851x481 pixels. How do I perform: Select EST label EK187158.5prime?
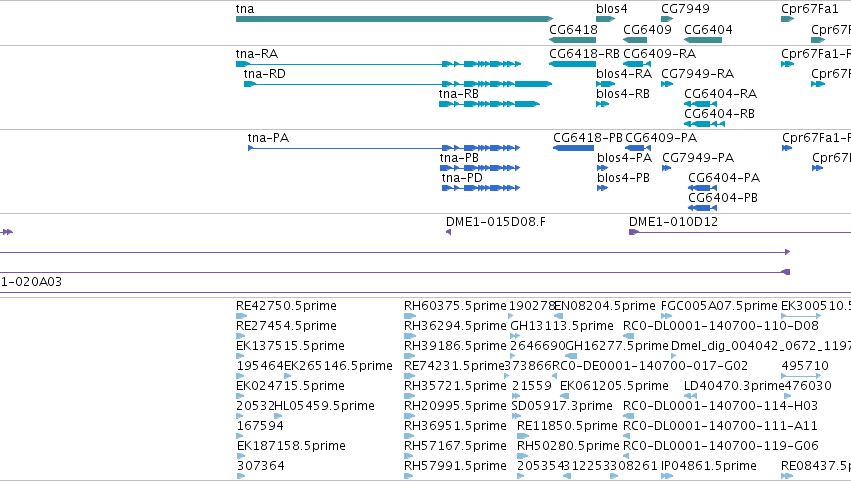coord(291,446)
